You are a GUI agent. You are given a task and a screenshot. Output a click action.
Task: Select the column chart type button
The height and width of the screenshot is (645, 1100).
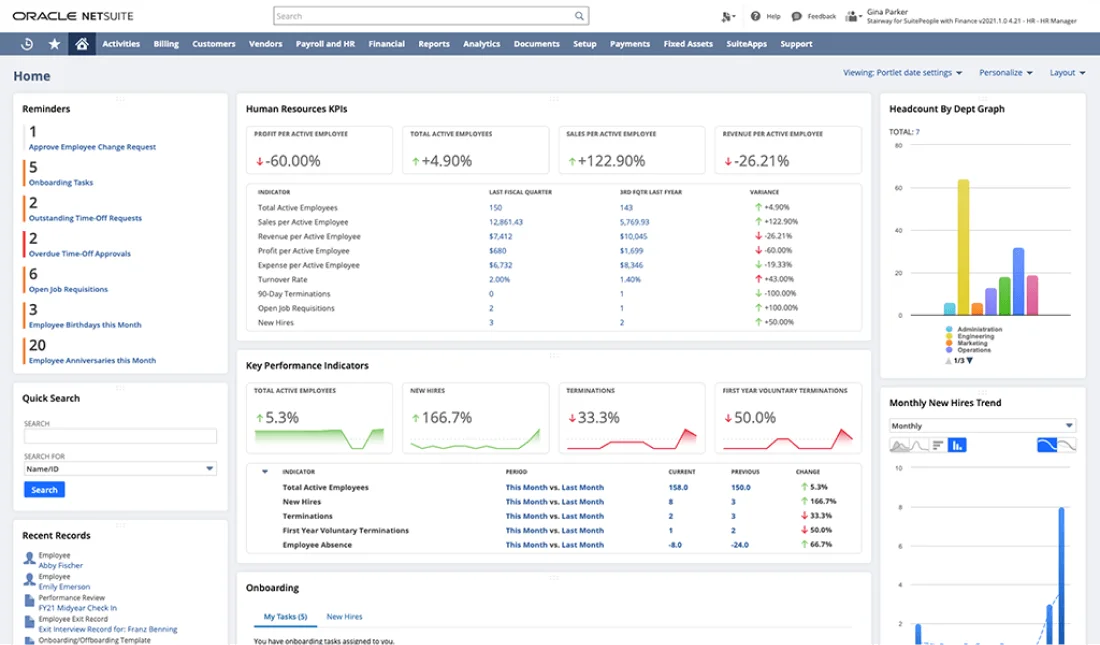pyautogui.click(x=957, y=445)
